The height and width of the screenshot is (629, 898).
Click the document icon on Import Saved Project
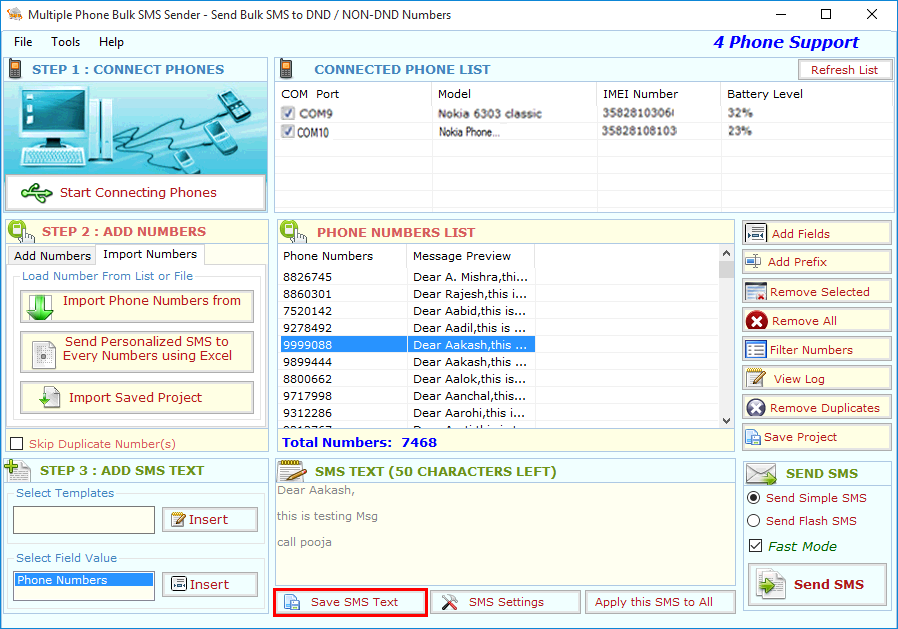(50, 397)
